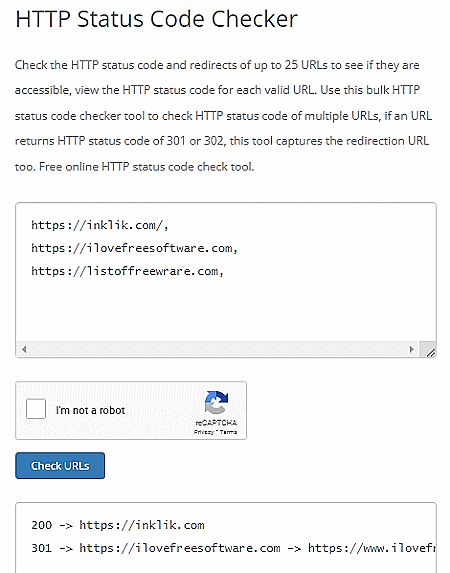
Task: Click the horizontal scrollbar track of URL box
Action: click(x=218, y=349)
